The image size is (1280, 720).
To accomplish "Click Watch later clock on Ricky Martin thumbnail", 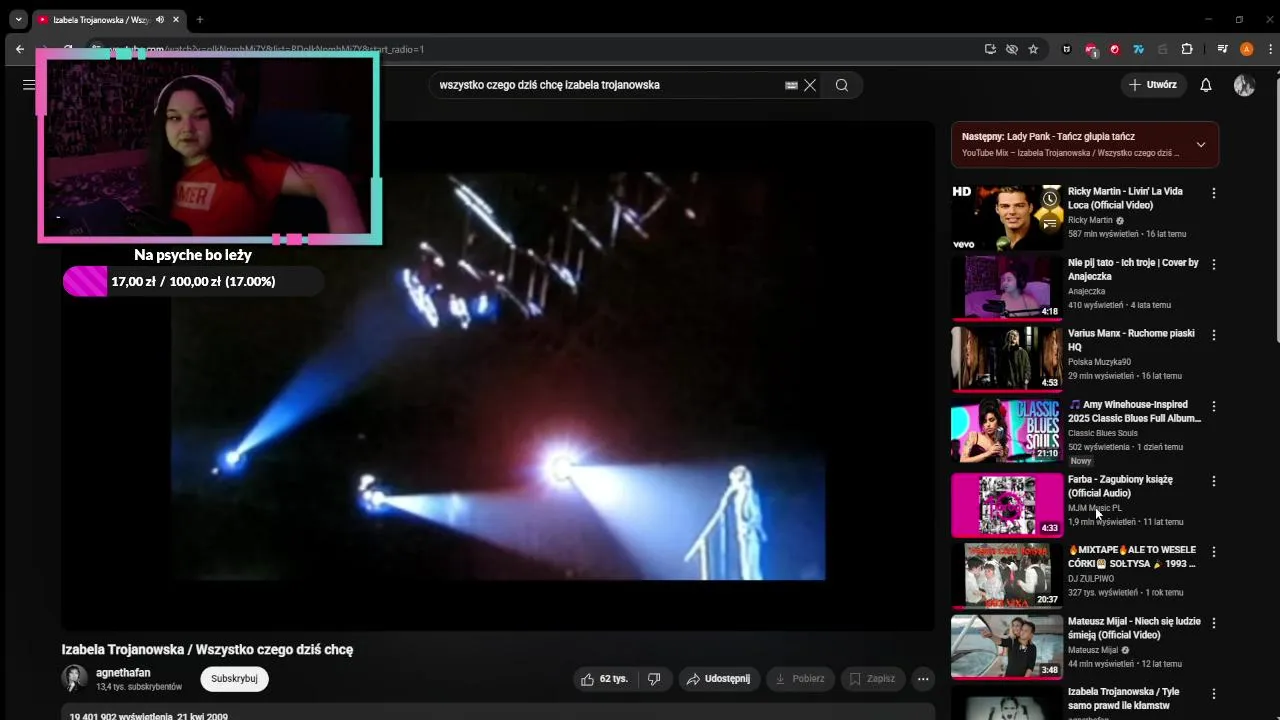I will click(1049, 199).
